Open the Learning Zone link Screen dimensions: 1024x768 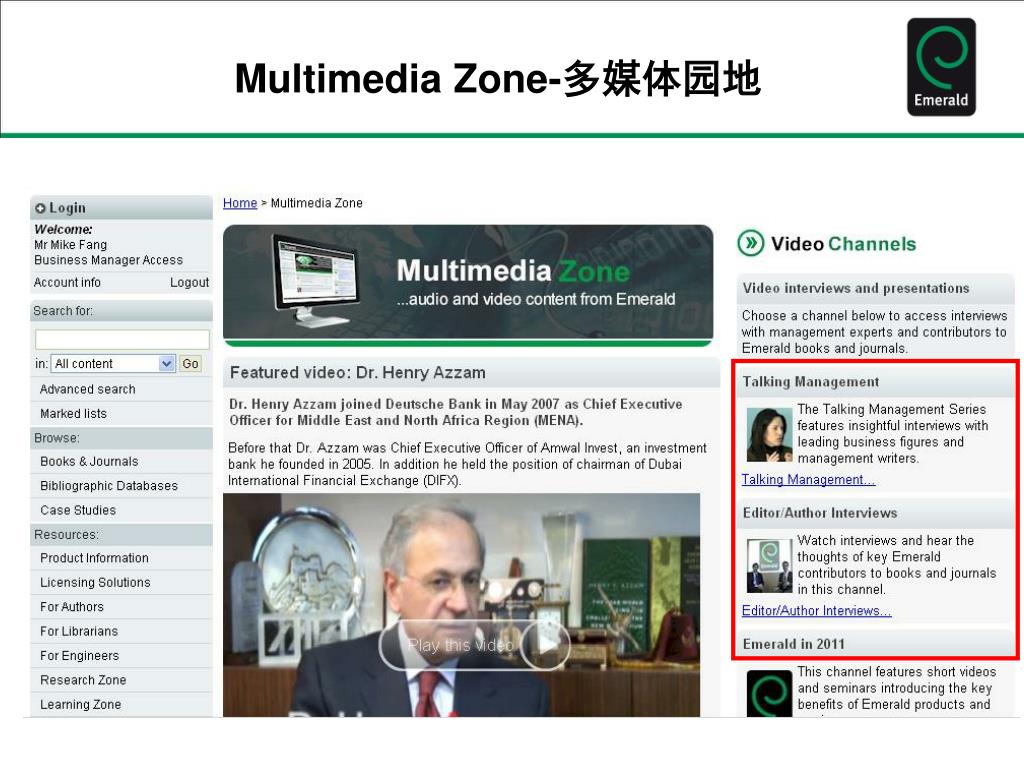click(80, 705)
